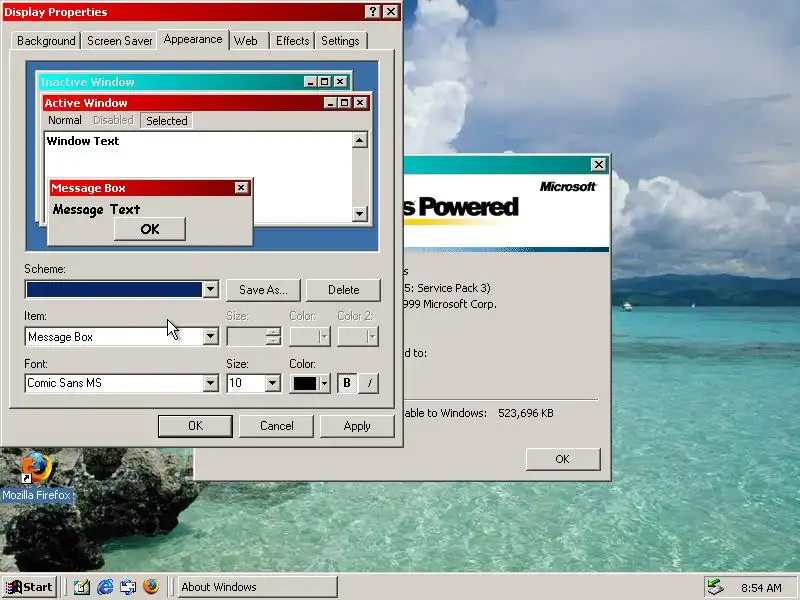This screenshot has height=600, width=800.
Task: Click the 523,696 KB memory value
Action: point(526,413)
